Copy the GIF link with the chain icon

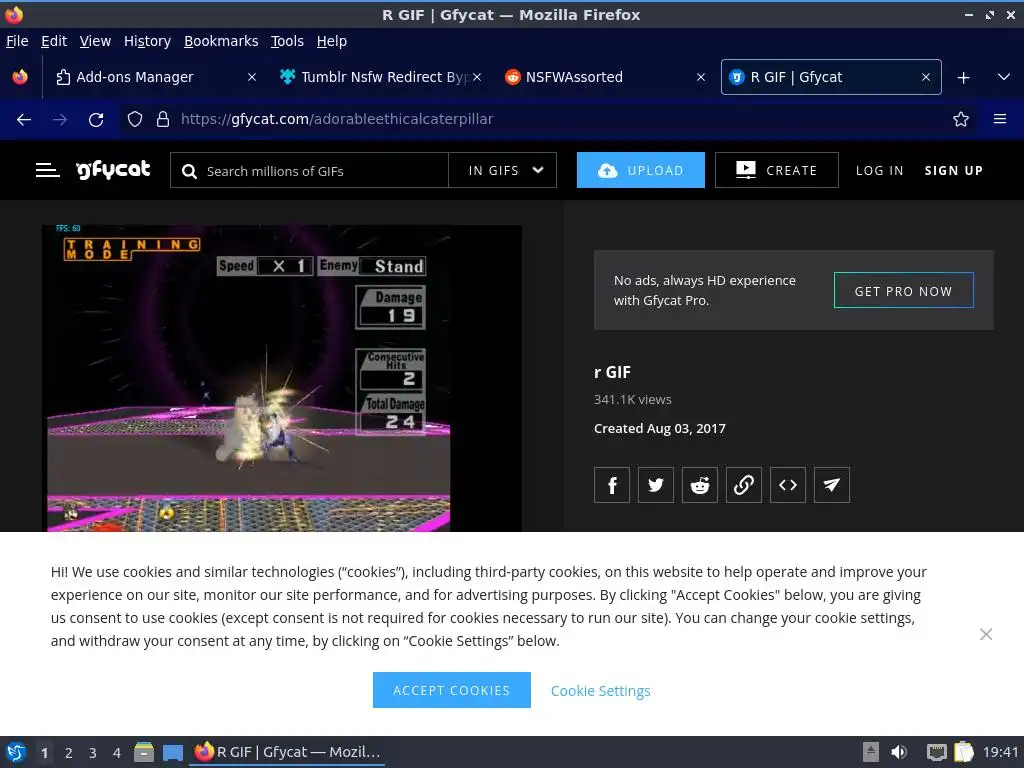pyautogui.click(x=744, y=485)
